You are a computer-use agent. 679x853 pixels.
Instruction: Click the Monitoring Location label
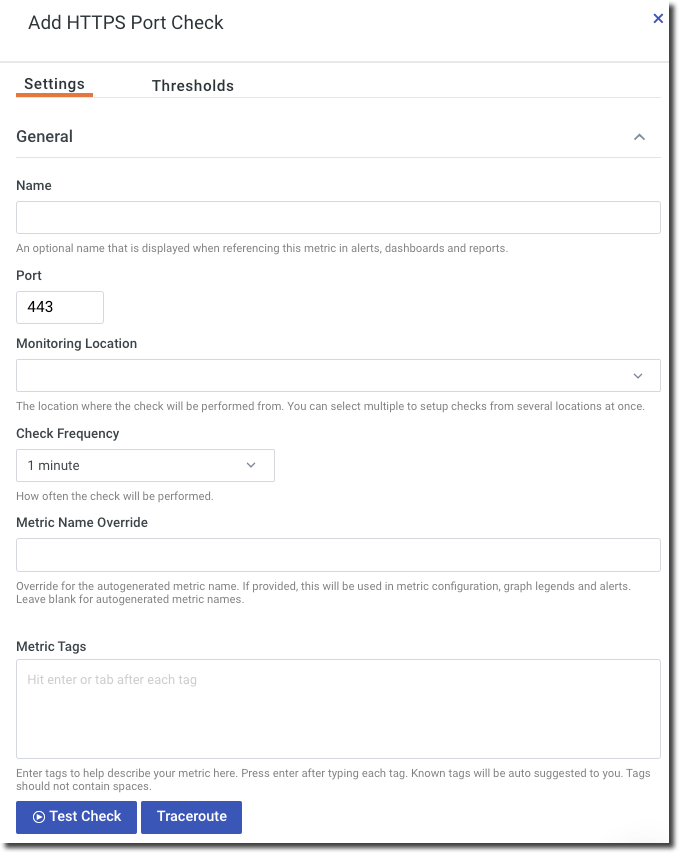[77, 344]
